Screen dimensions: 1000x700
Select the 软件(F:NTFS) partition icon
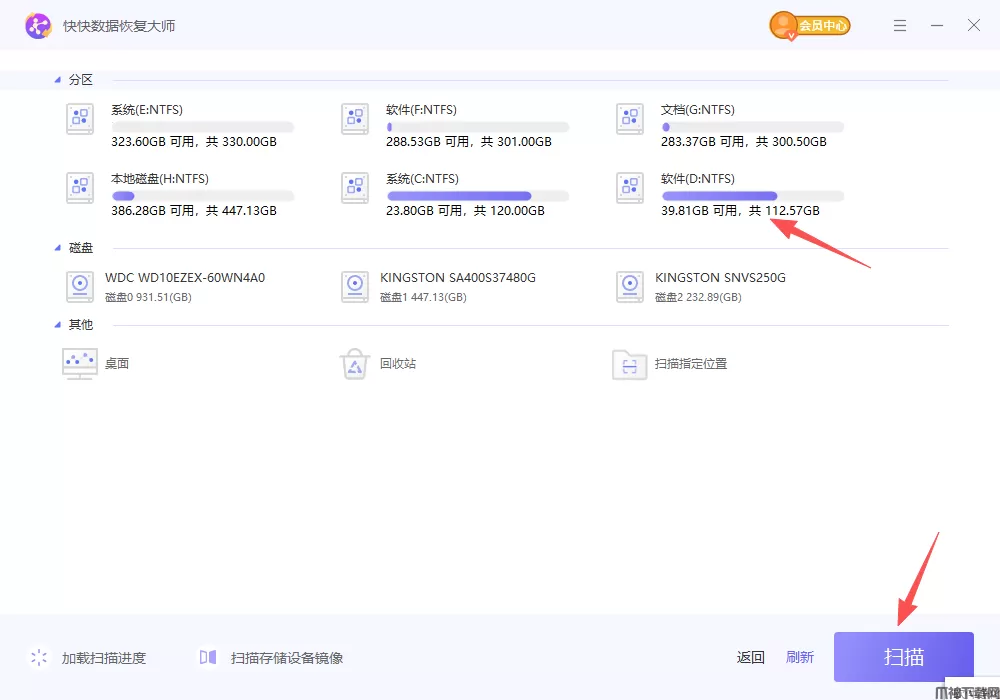click(355, 119)
